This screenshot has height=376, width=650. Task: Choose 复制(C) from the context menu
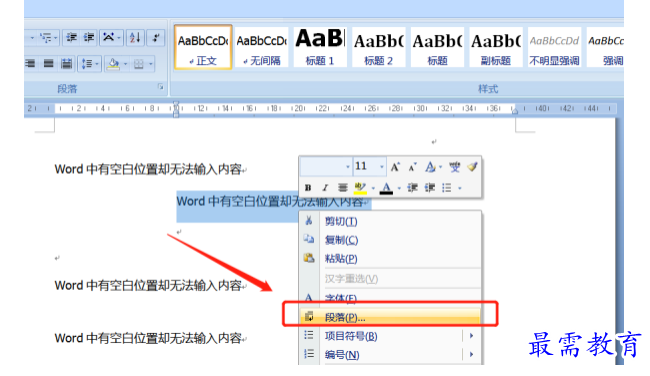(x=390, y=240)
